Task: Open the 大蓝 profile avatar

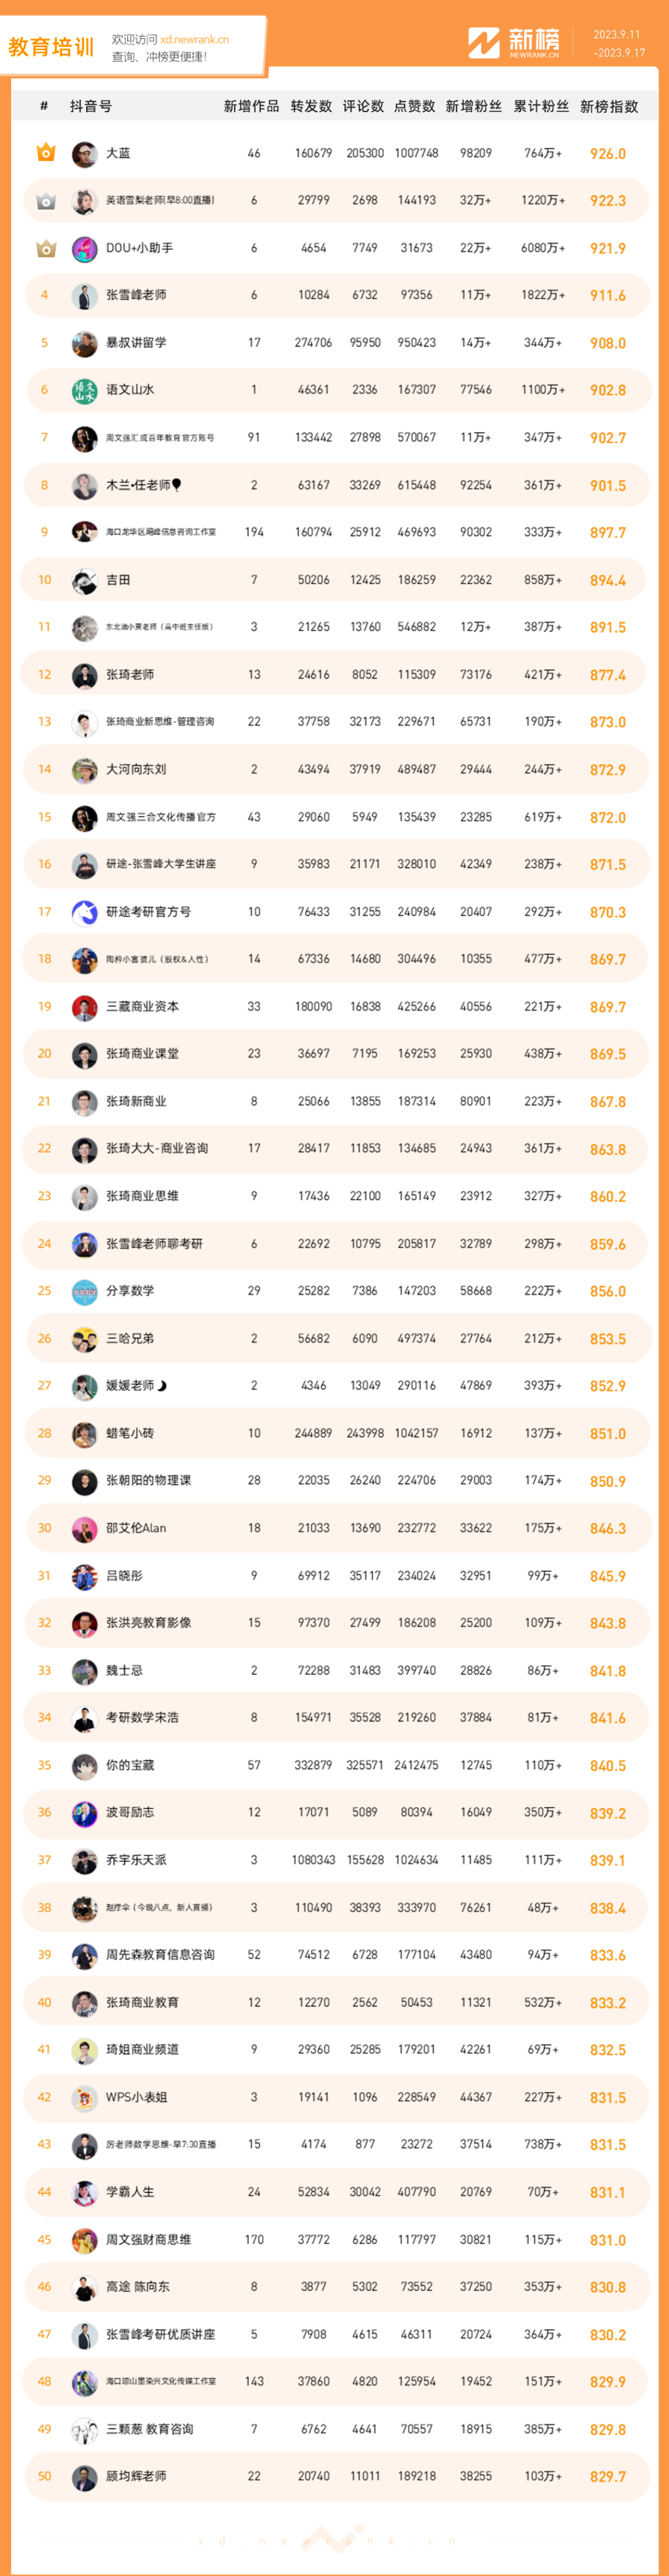Action: tap(84, 154)
